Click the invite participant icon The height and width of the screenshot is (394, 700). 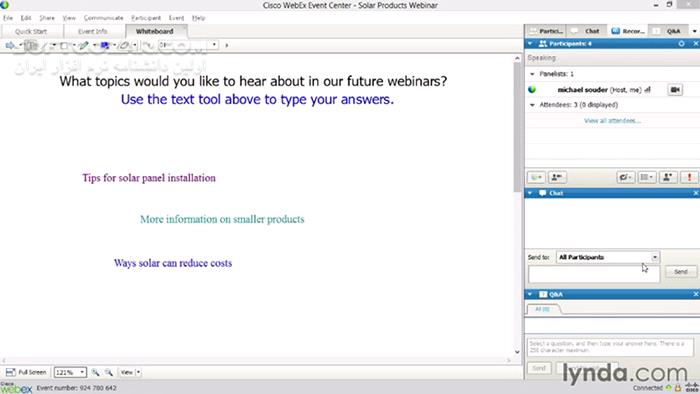tap(668, 178)
